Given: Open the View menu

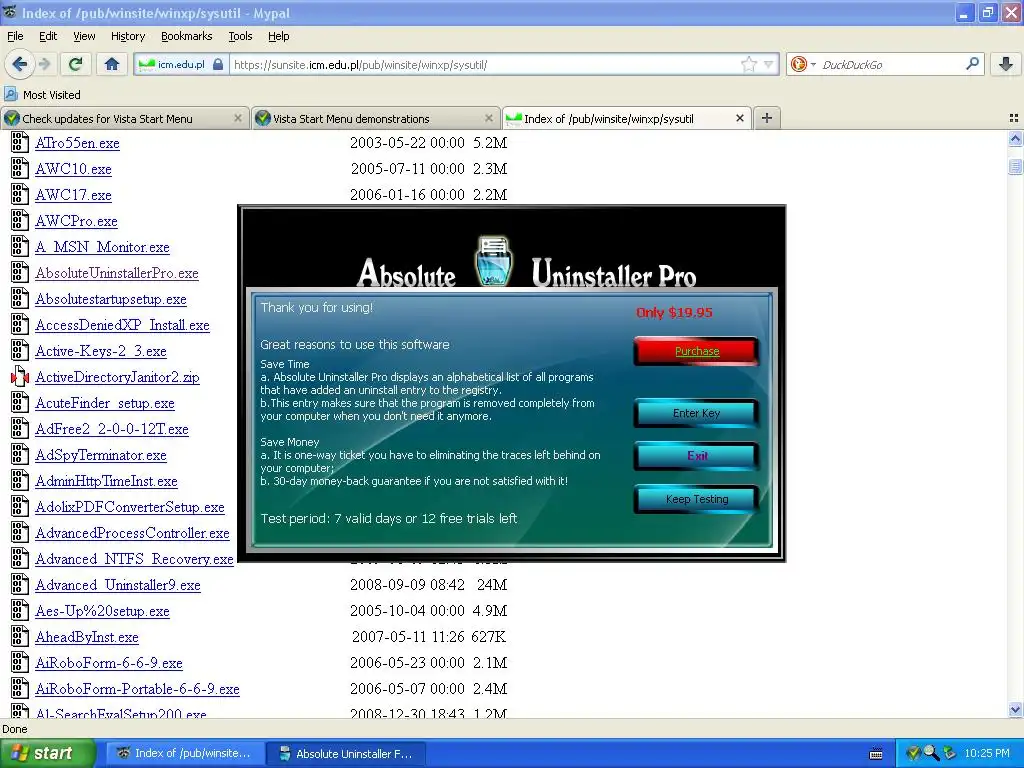Looking at the screenshot, I should point(84,36).
